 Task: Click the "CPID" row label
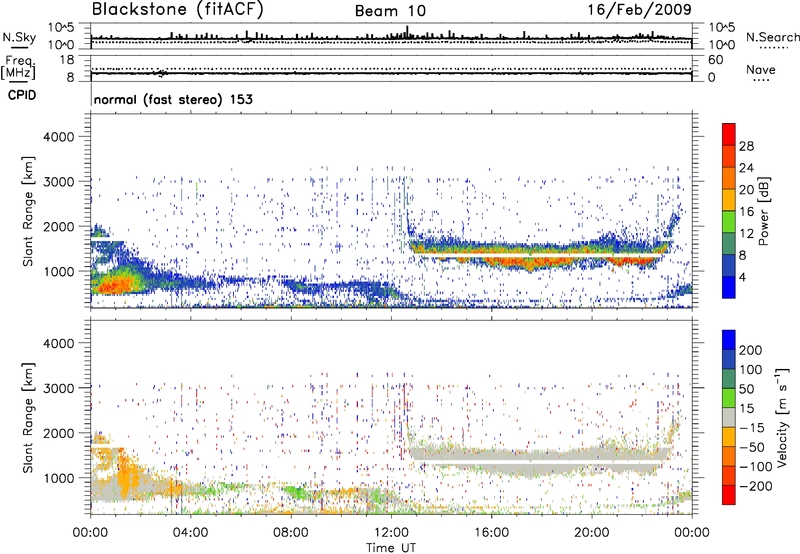click(22, 95)
